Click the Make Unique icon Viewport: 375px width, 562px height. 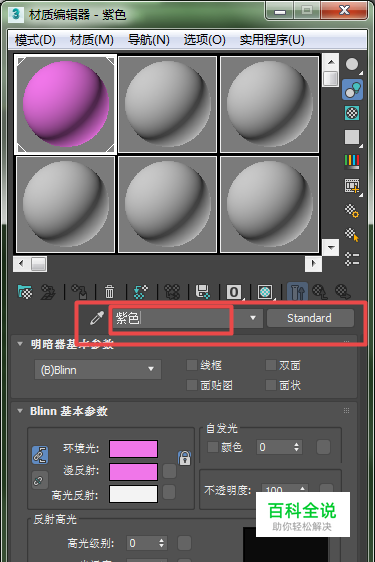click(172, 292)
